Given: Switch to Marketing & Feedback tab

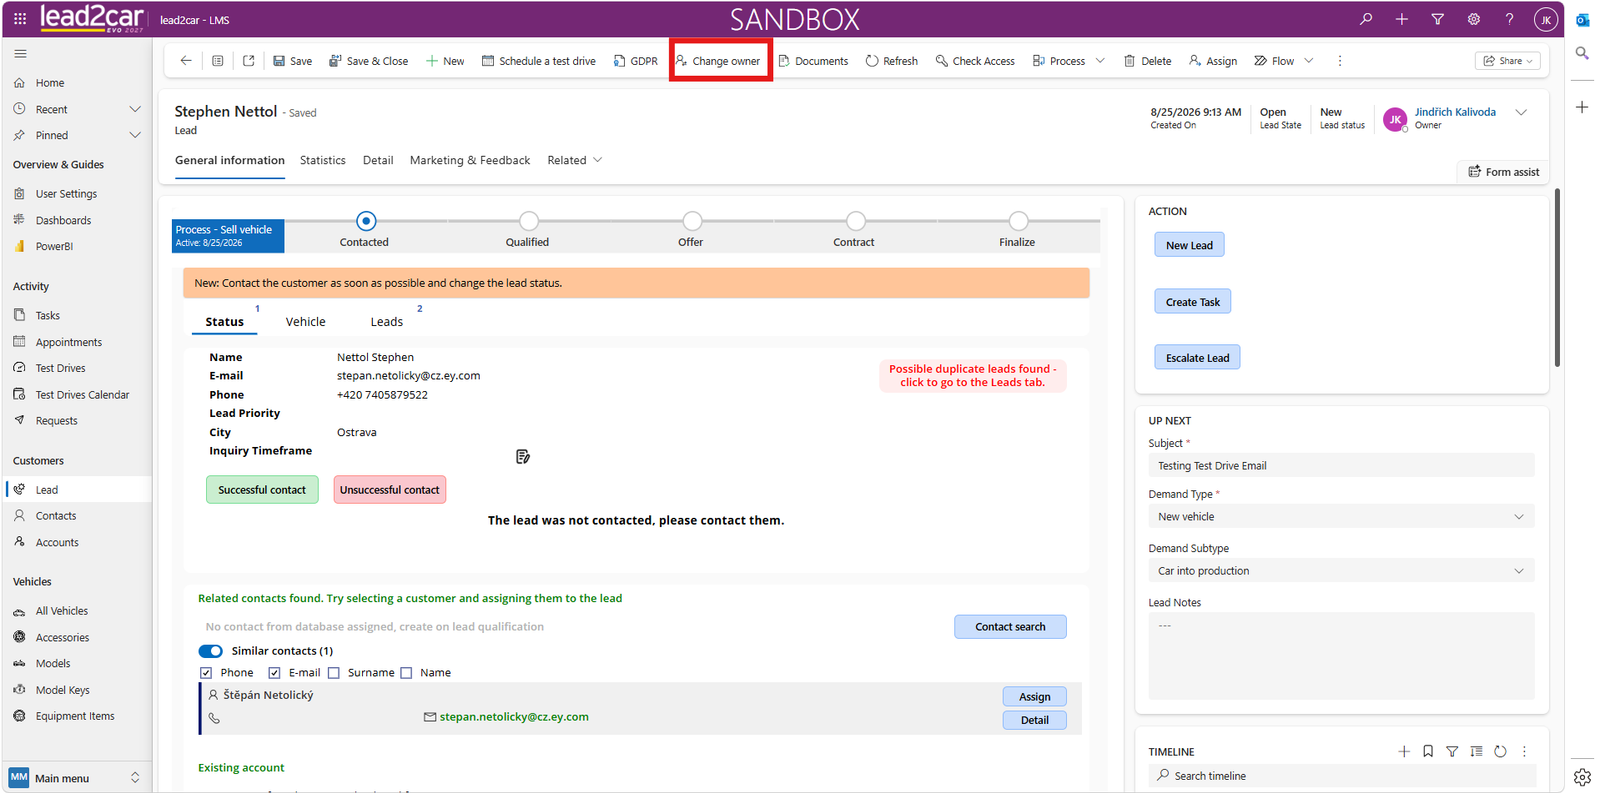Looking at the screenshot, I should [x=470, y=160].
